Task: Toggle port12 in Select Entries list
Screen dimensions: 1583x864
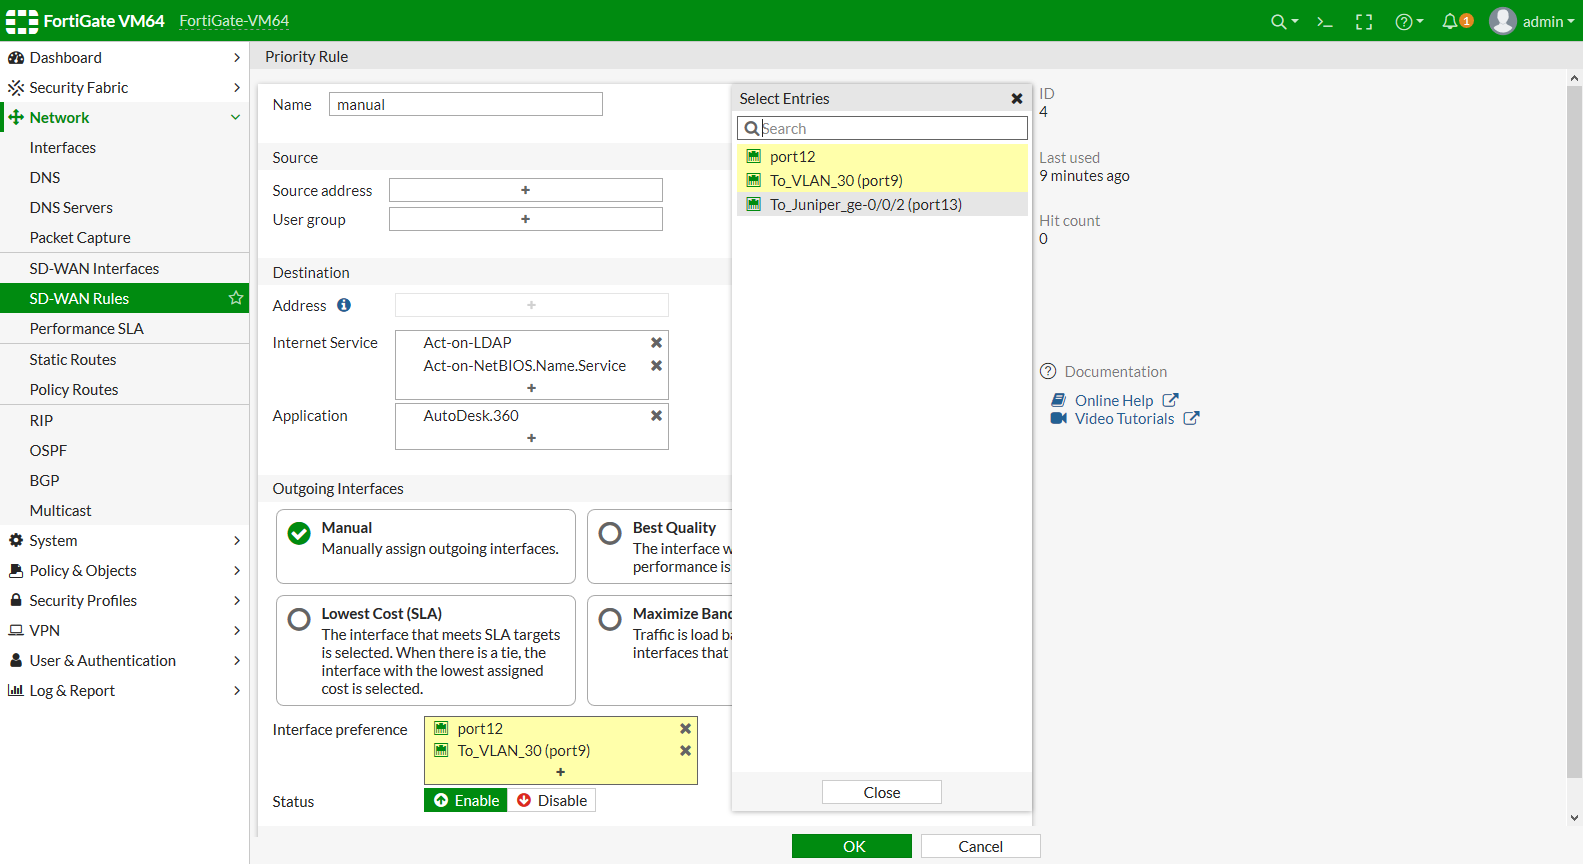Action: (882, 156)
